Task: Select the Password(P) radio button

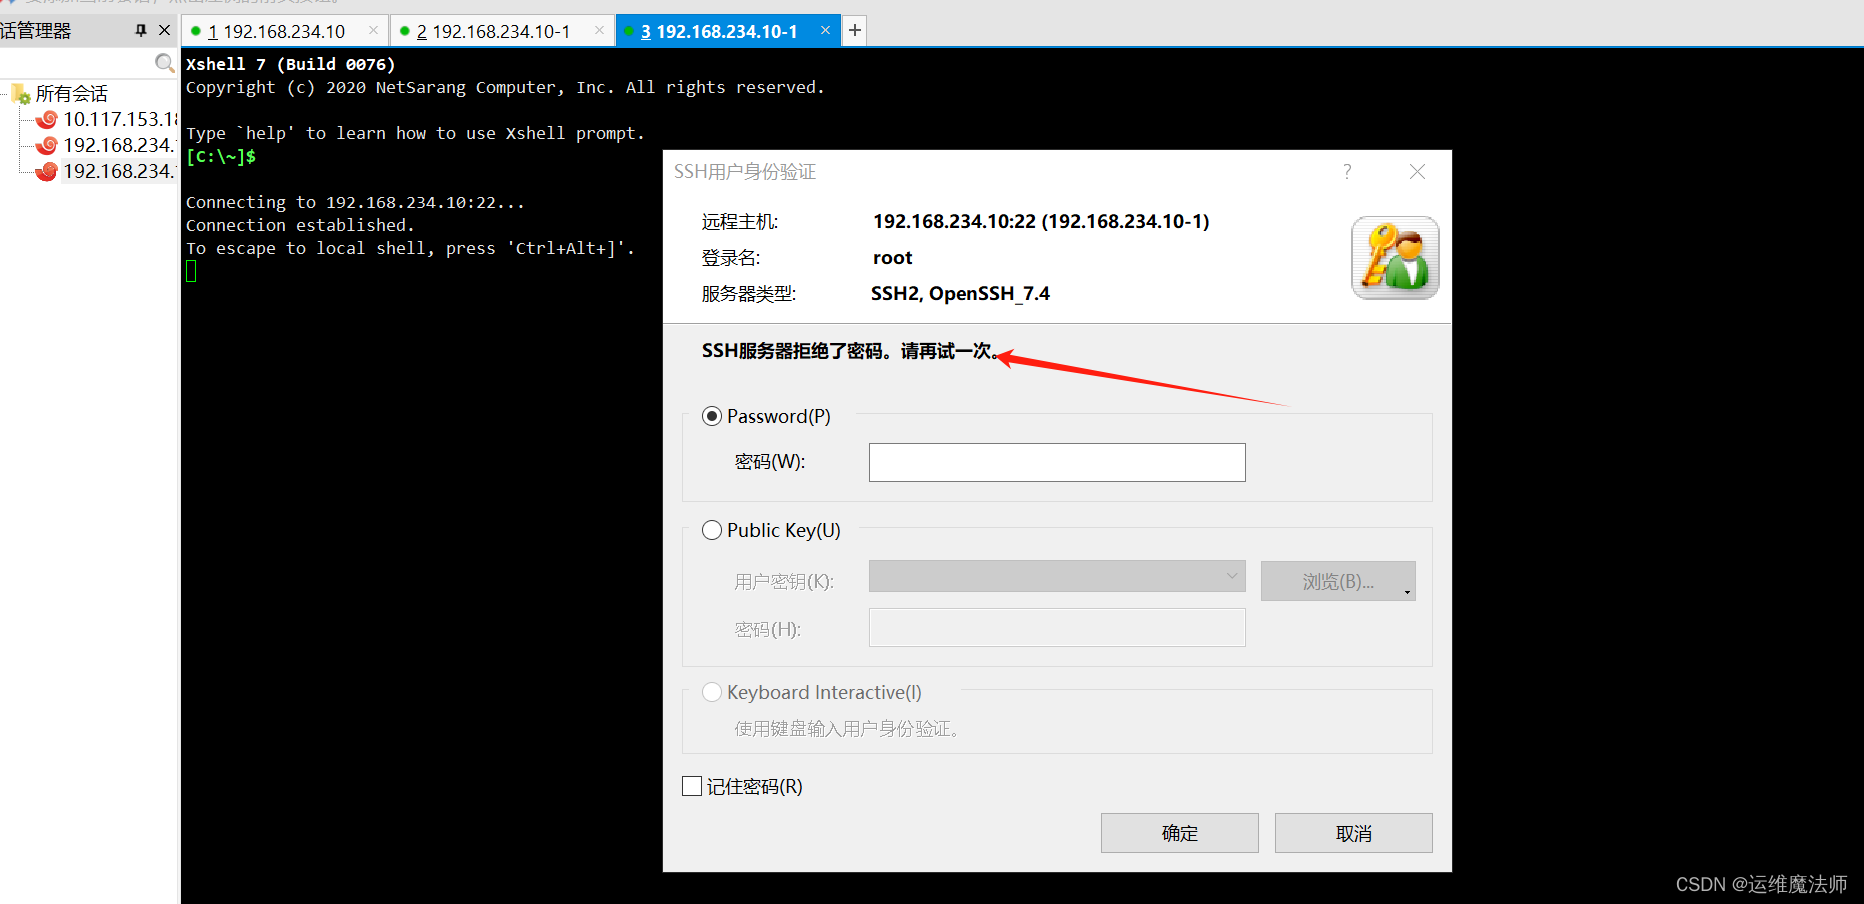Action: (712, 416)
